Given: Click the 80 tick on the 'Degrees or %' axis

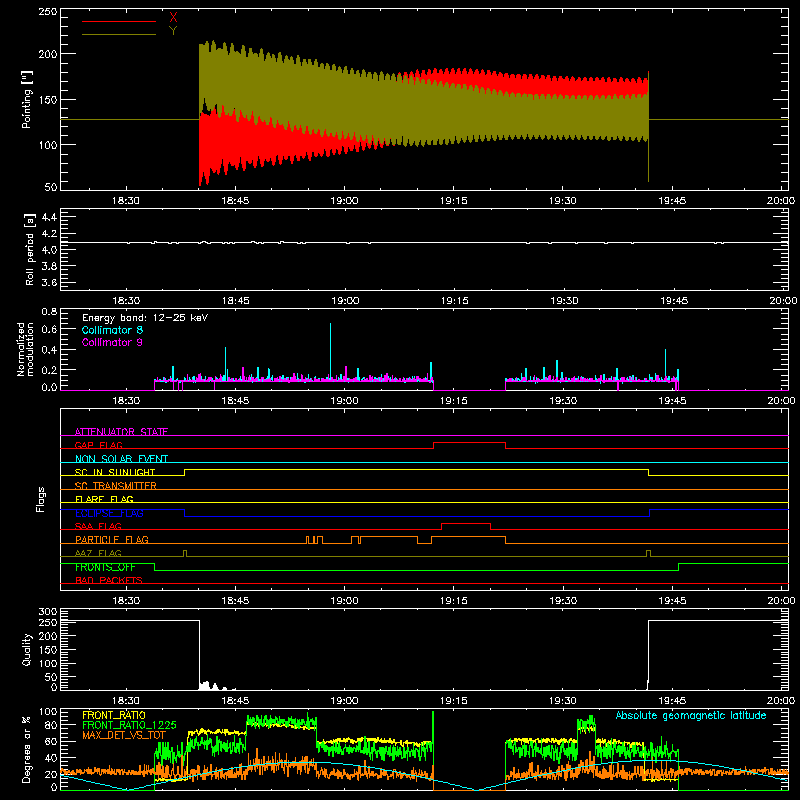Looking at the screenshot, I should click(51, 725).
